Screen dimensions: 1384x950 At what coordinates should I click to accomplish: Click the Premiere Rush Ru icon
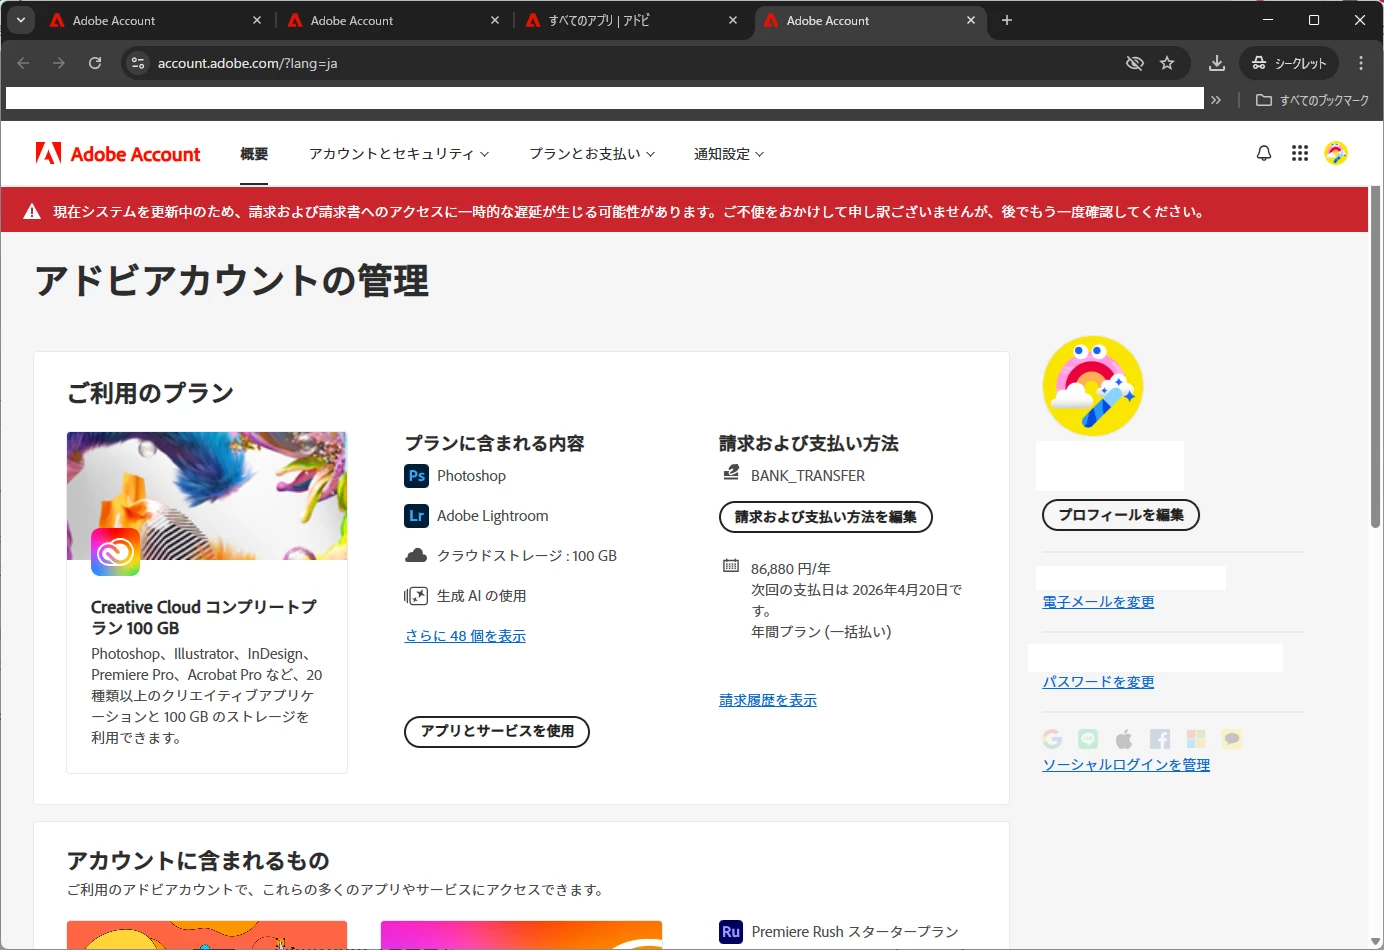pos(731,932)
